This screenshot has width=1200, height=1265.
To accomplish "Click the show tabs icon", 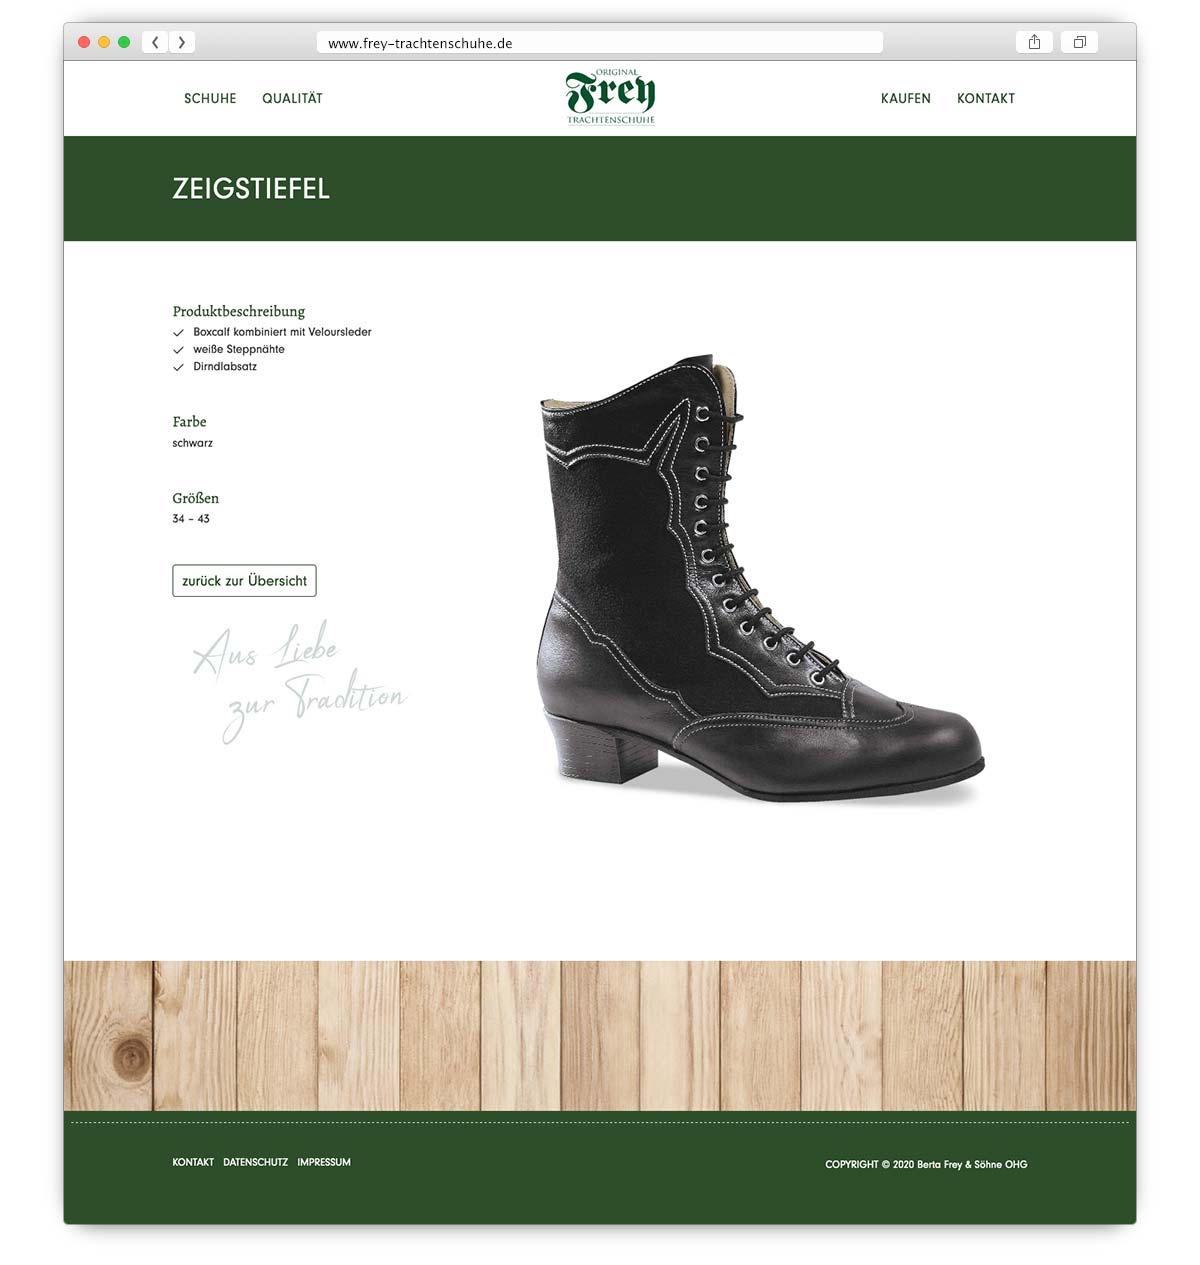I will click(1080, 42).
